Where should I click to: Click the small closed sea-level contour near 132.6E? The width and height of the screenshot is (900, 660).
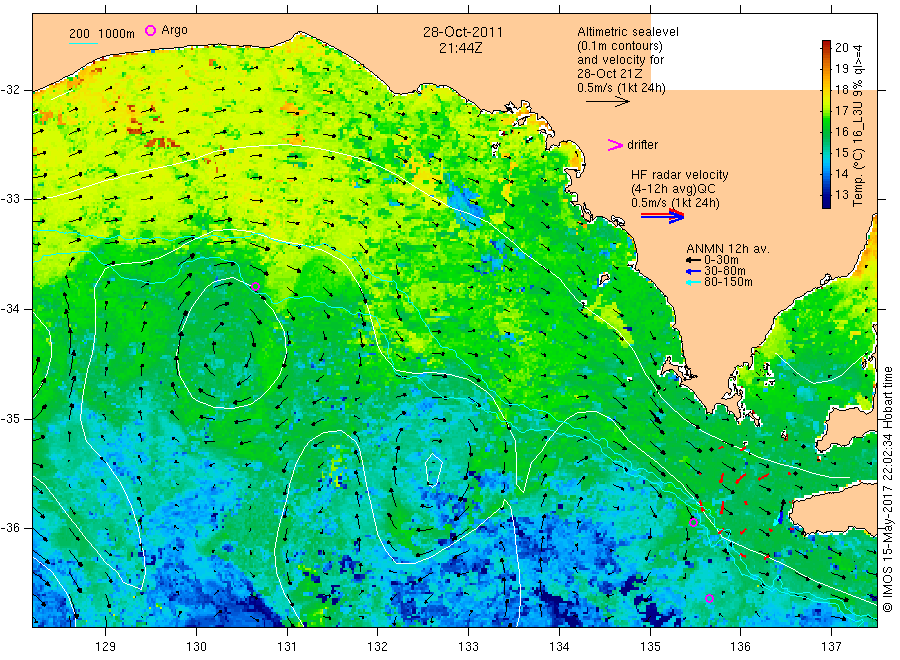(x=433, y=469)
